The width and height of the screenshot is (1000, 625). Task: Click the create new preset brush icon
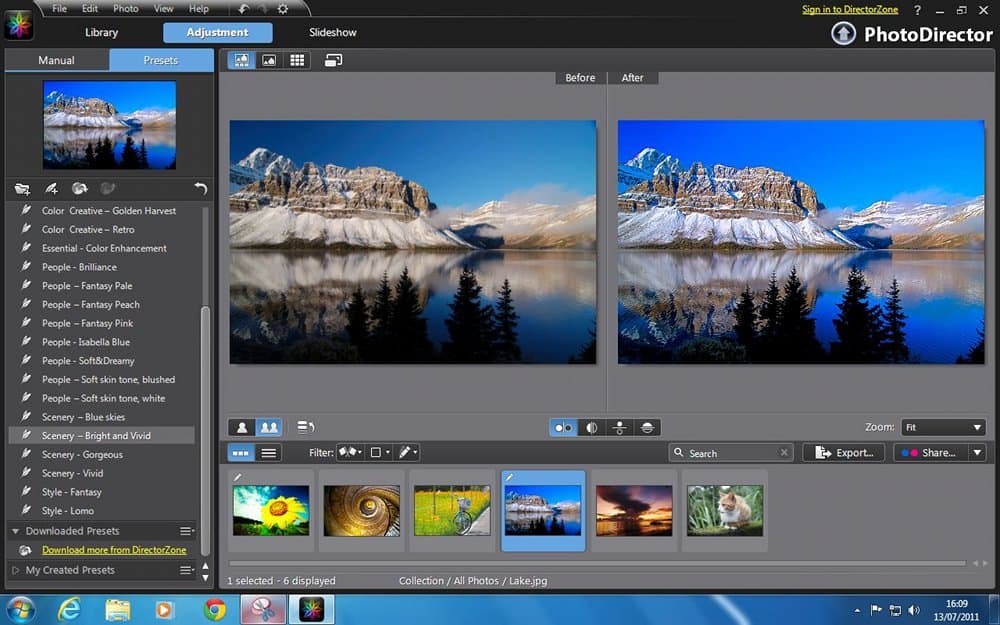click(x=51, y=188)
